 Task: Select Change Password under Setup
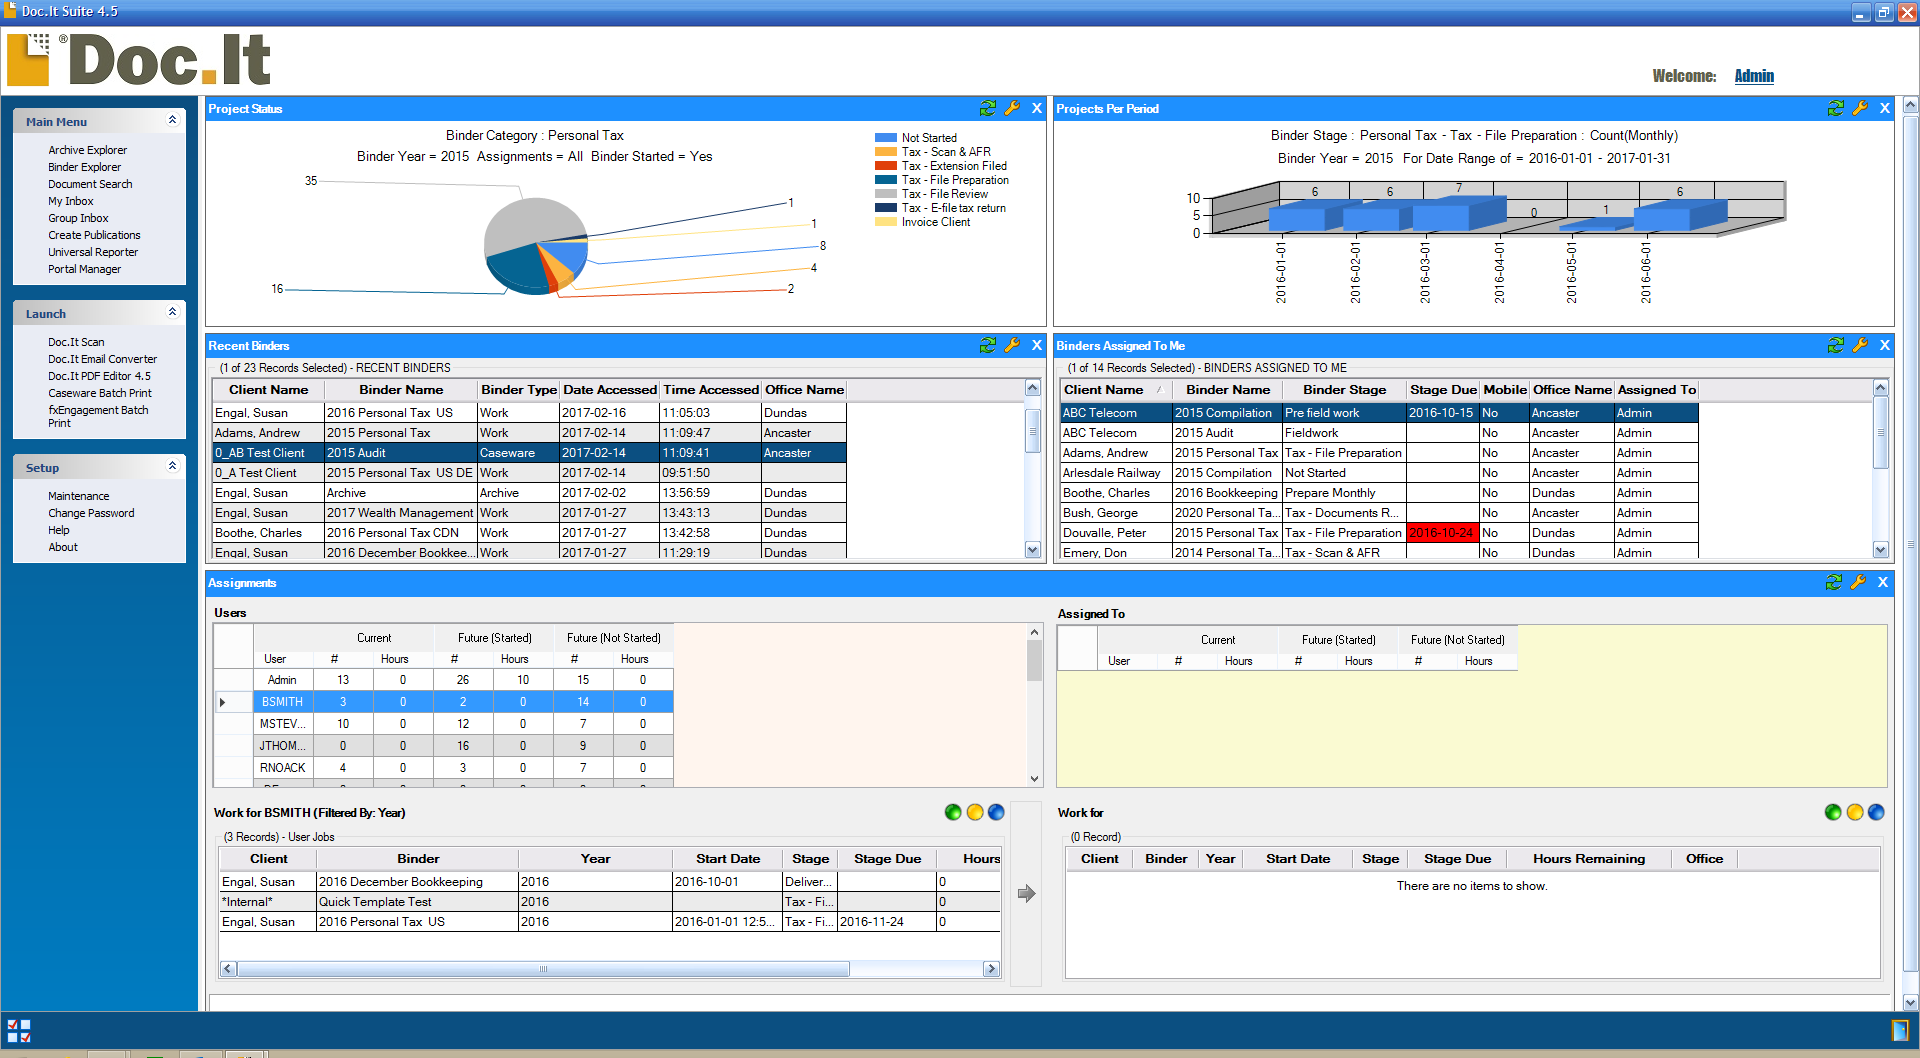[91, 513]
